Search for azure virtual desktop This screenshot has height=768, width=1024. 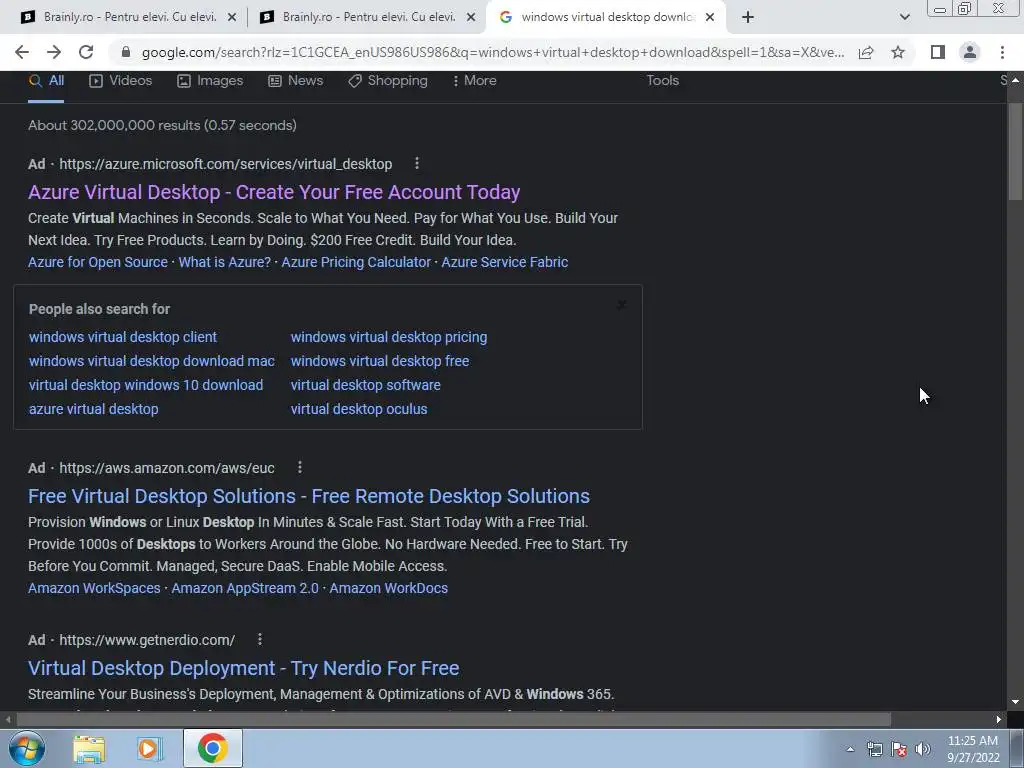pos(93,409)
